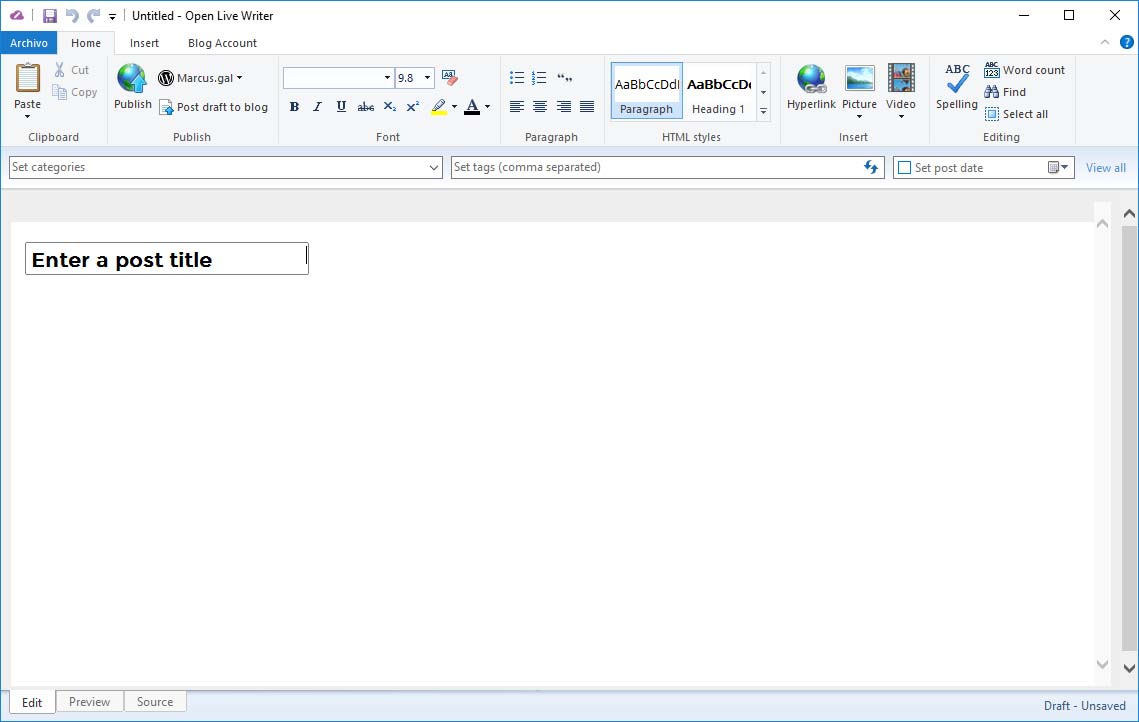This screenshot has width=1139, height=722.
Task: Open Word count
Action: (1024, 70)
